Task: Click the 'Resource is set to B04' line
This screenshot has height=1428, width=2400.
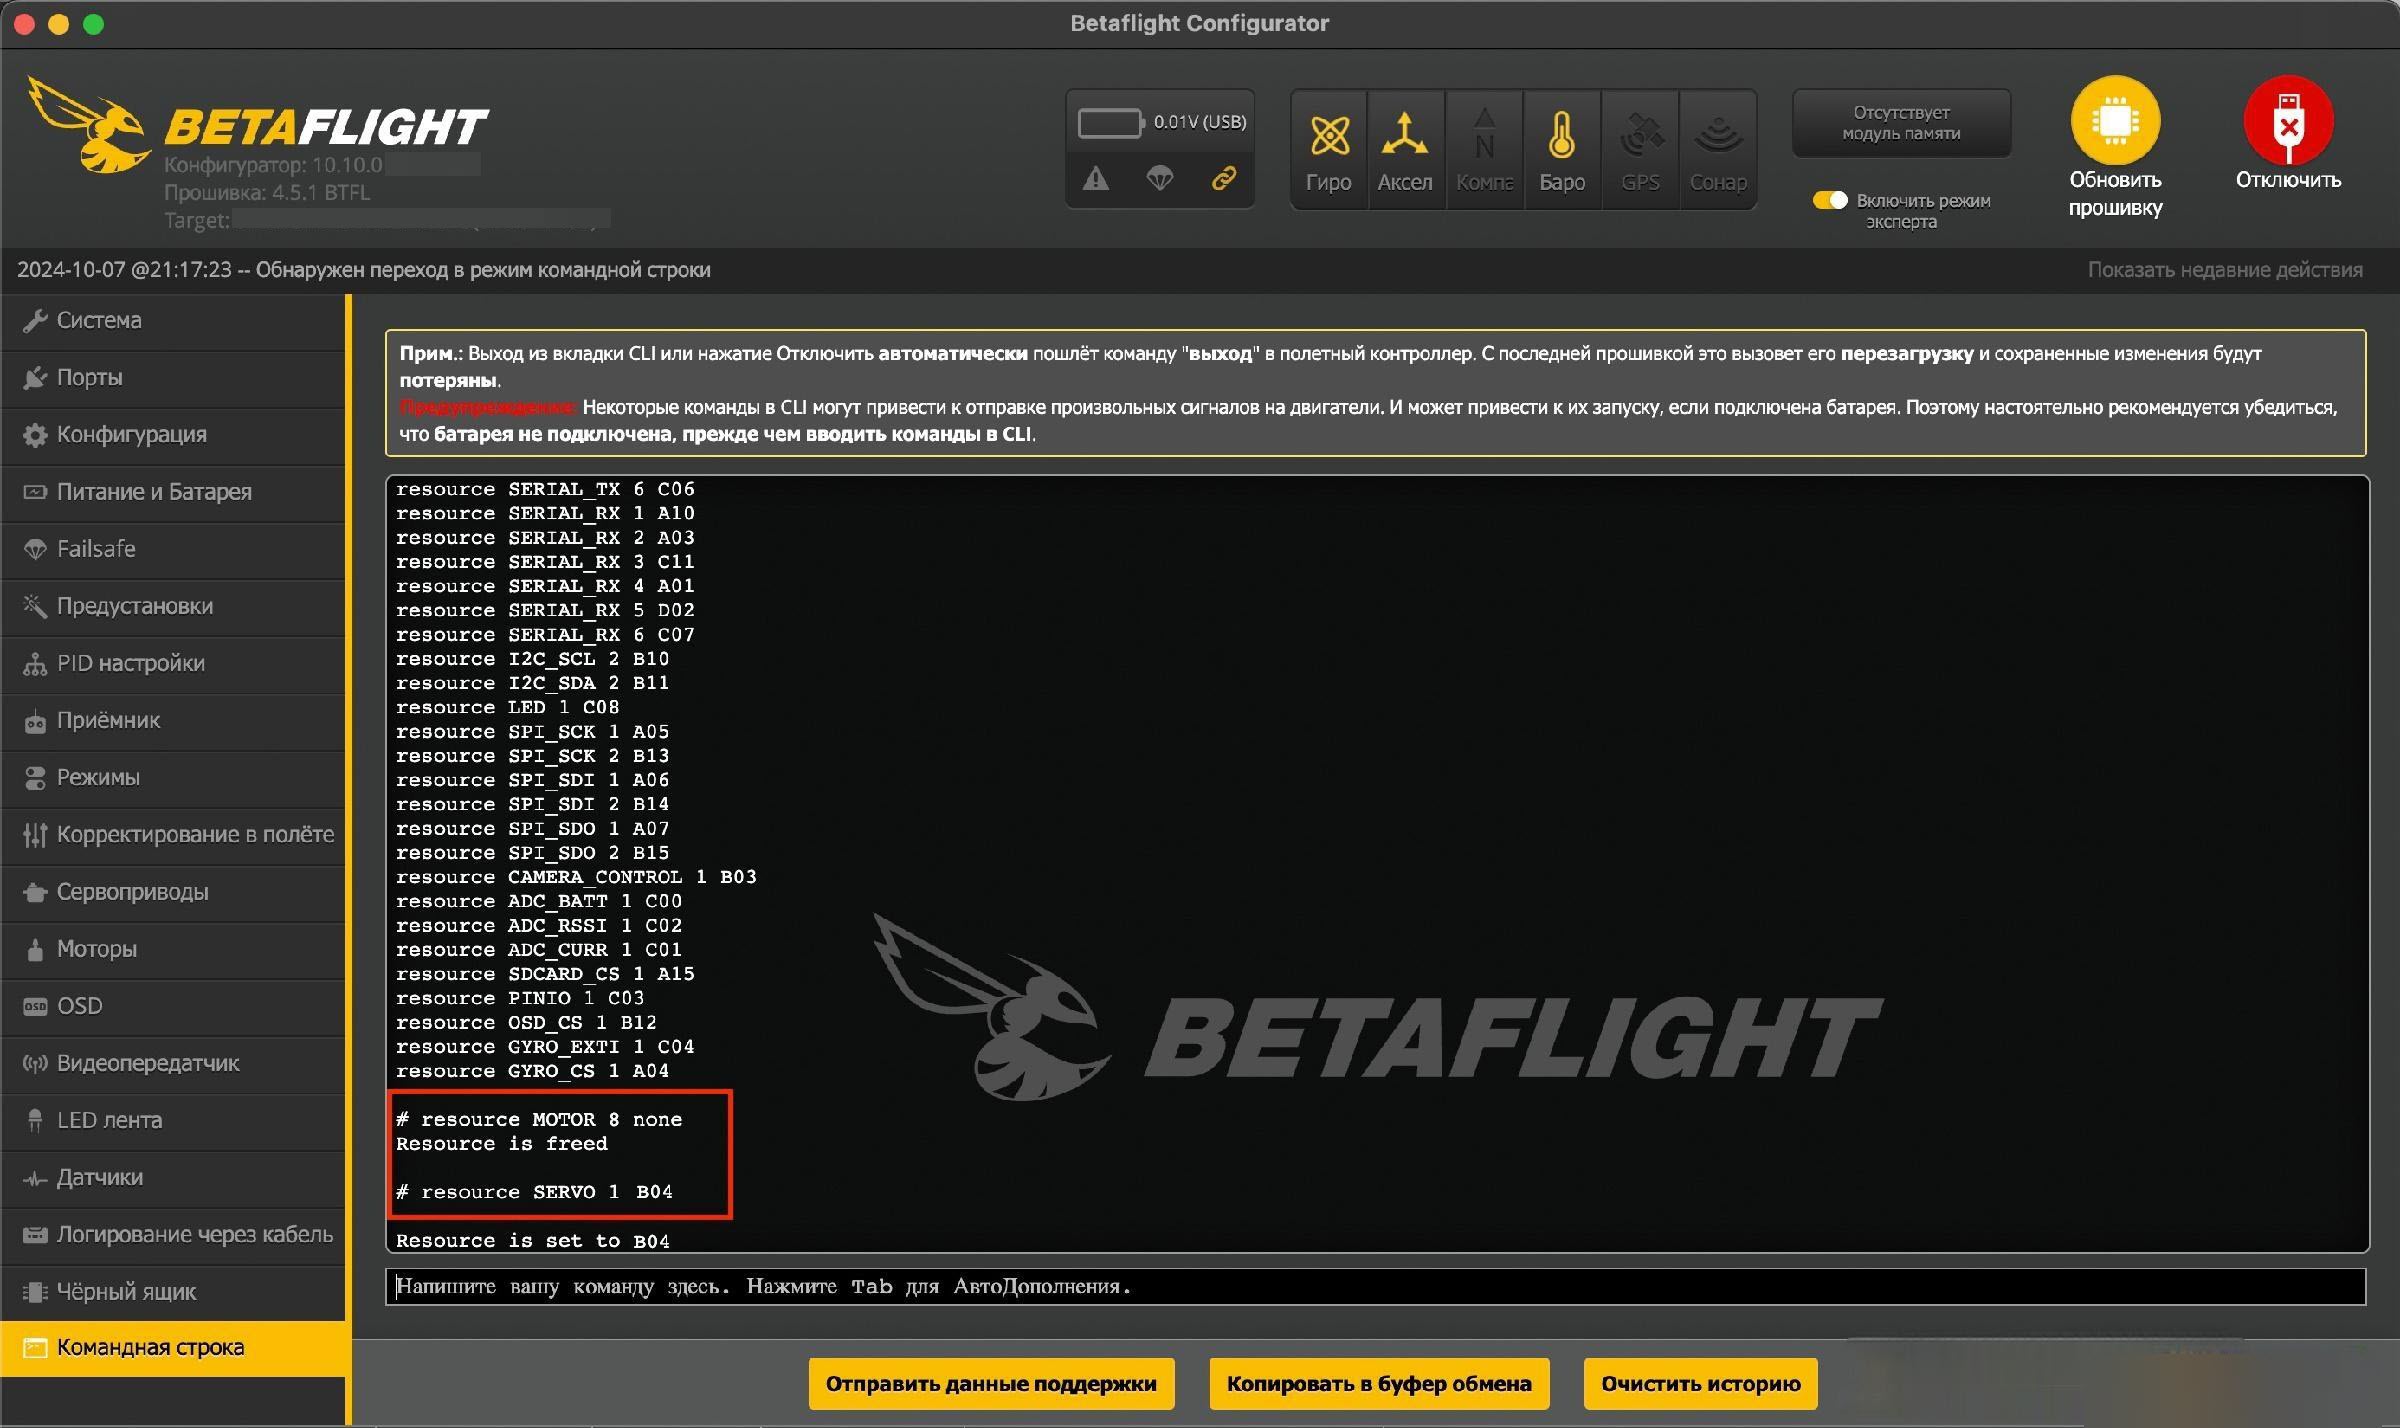Action: (533, 1241)
